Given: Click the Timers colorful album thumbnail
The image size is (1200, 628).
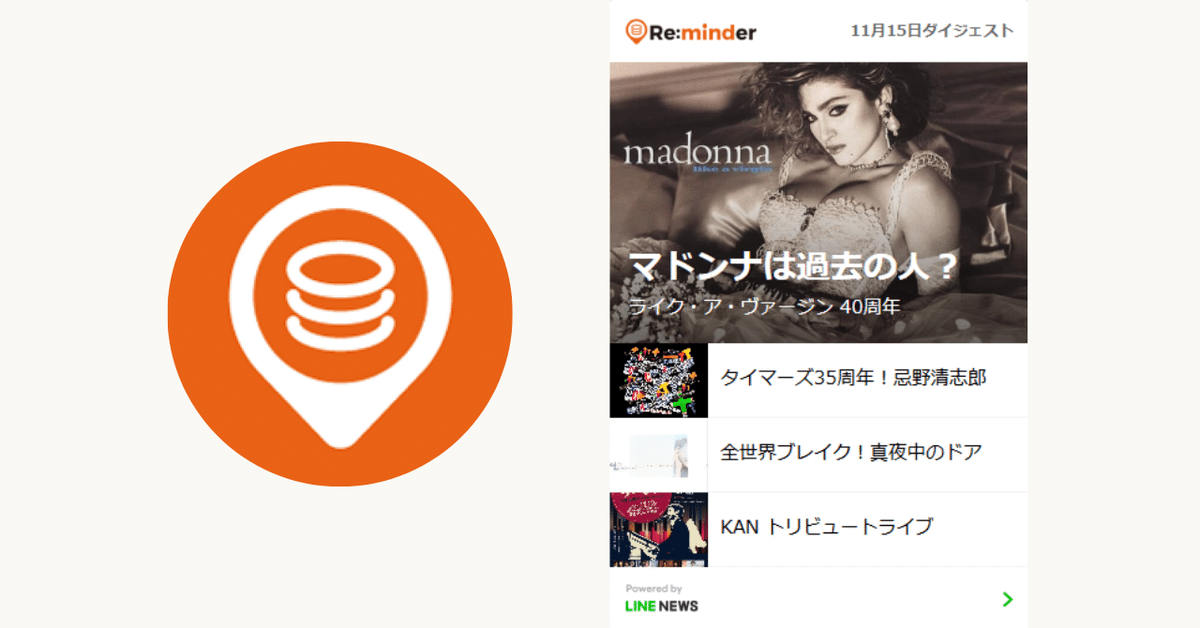Looking at the screenshot, I should tap(659, 380).
